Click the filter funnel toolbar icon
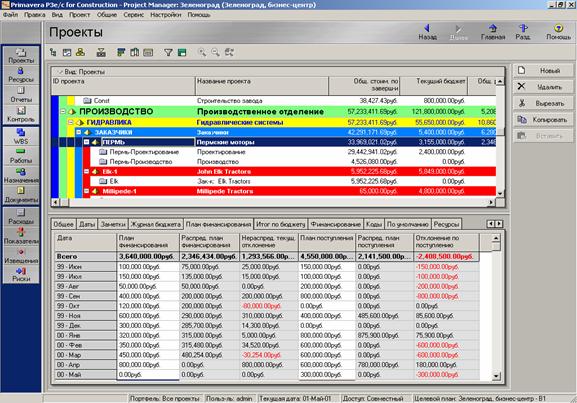The image size is (577, 403). click(x=168, y=53)
